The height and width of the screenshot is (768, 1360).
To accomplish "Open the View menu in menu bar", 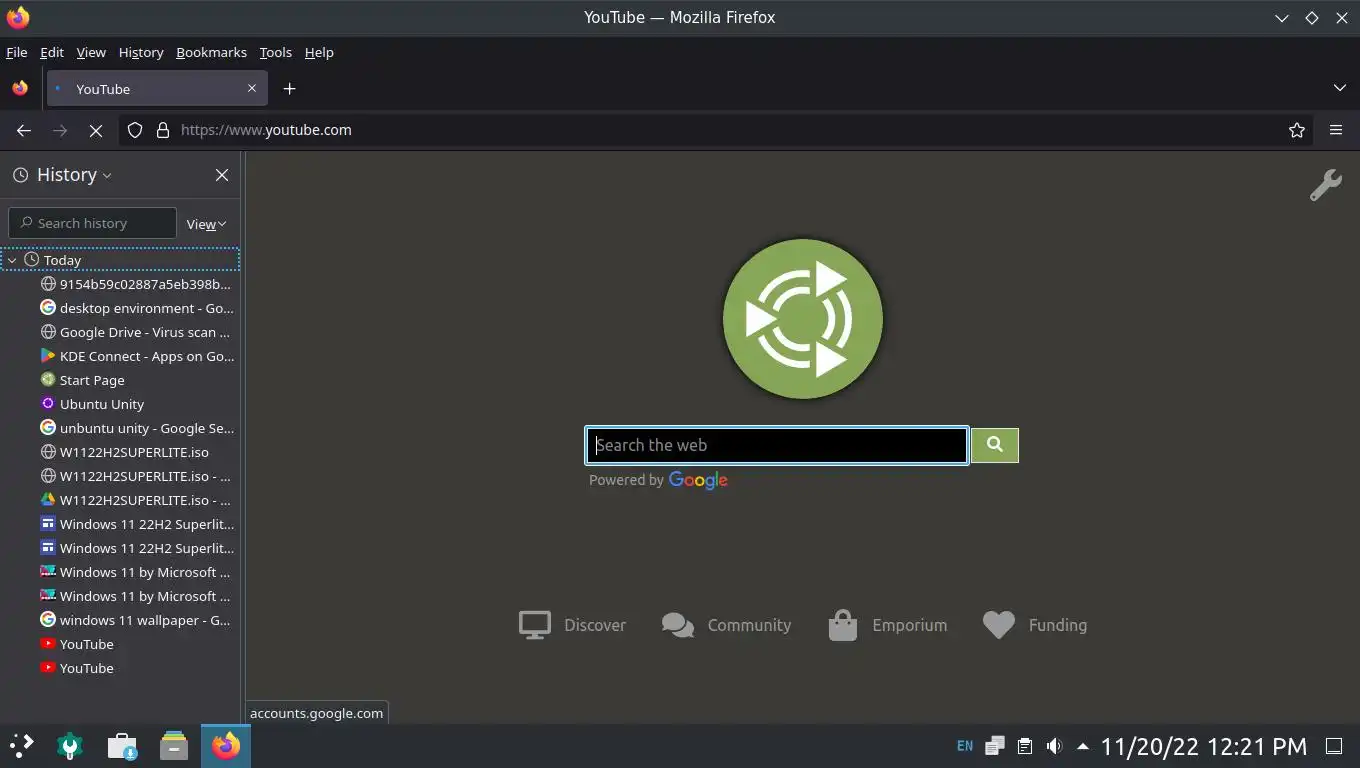I will (x=91, y=52).
